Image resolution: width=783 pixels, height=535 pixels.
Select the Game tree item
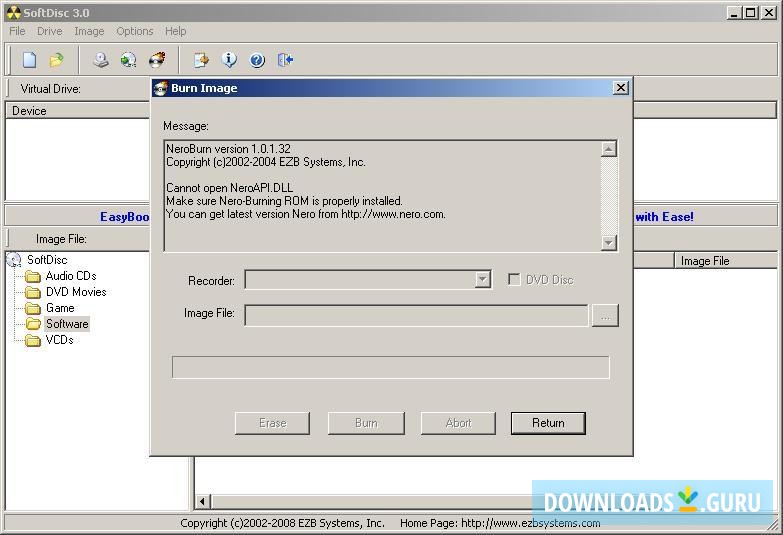[x=60, y=308]
